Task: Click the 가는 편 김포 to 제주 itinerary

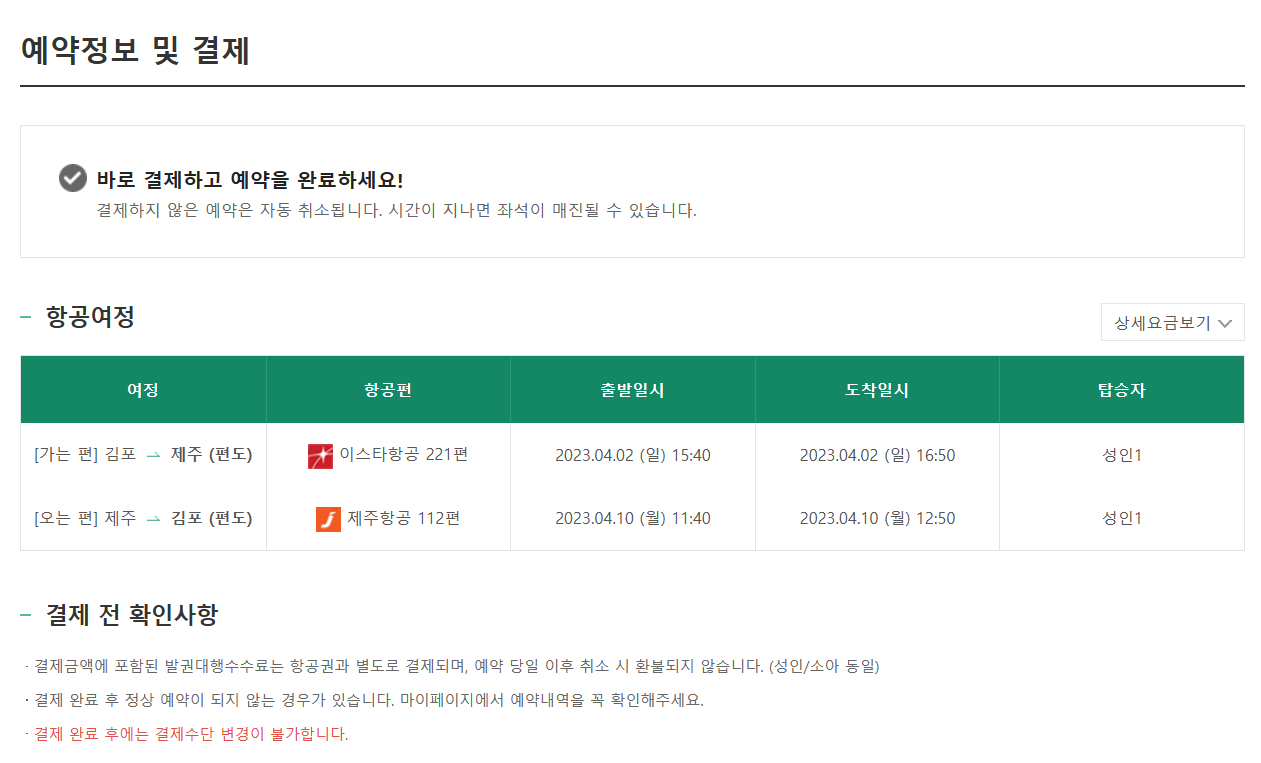Action: coord(142,454)
